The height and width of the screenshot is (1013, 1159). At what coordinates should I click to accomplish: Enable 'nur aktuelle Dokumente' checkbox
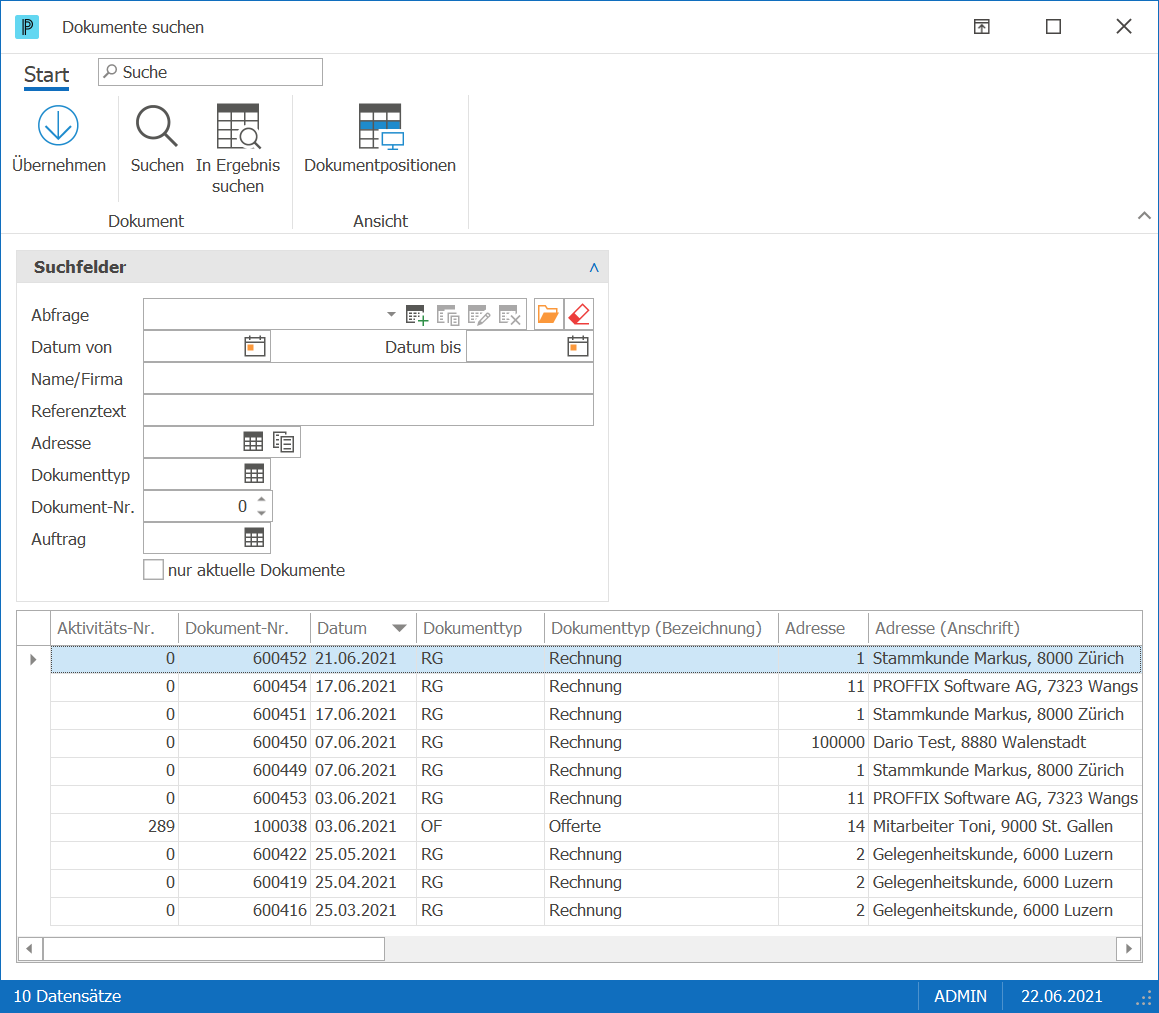pyautogui.click(x=153, y=570)
